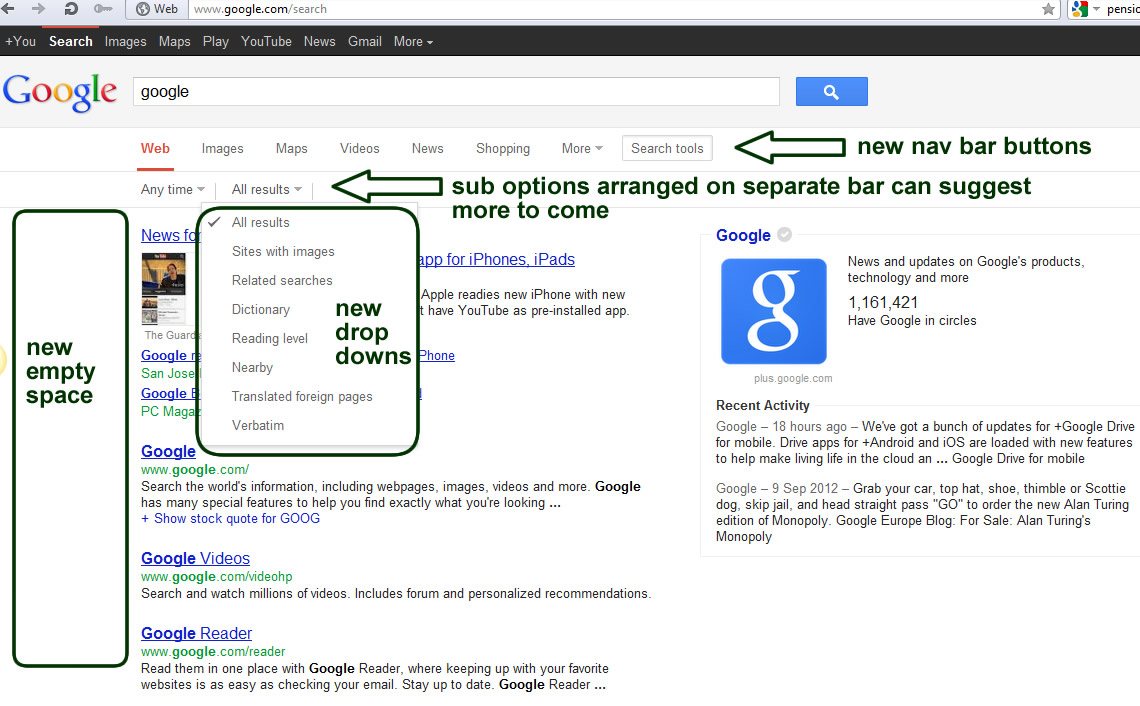
Task: Open the More dropdown in black bar
Action: coord(413,41)
